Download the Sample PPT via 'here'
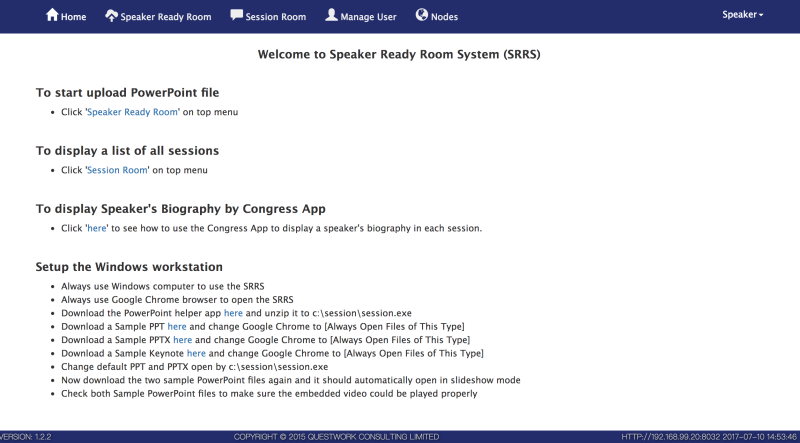 point(177,326)
